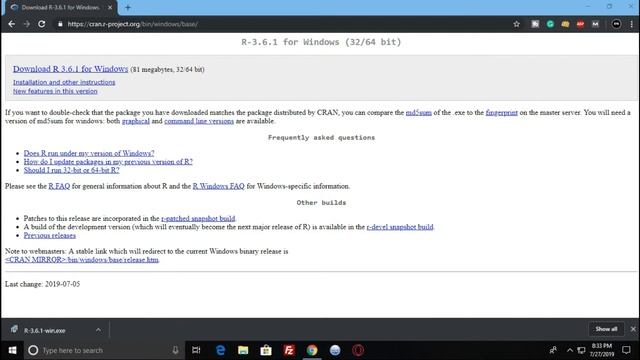Open the Chrome profile avatar
This screenshot has height=360, width=640.
point(616,24)
